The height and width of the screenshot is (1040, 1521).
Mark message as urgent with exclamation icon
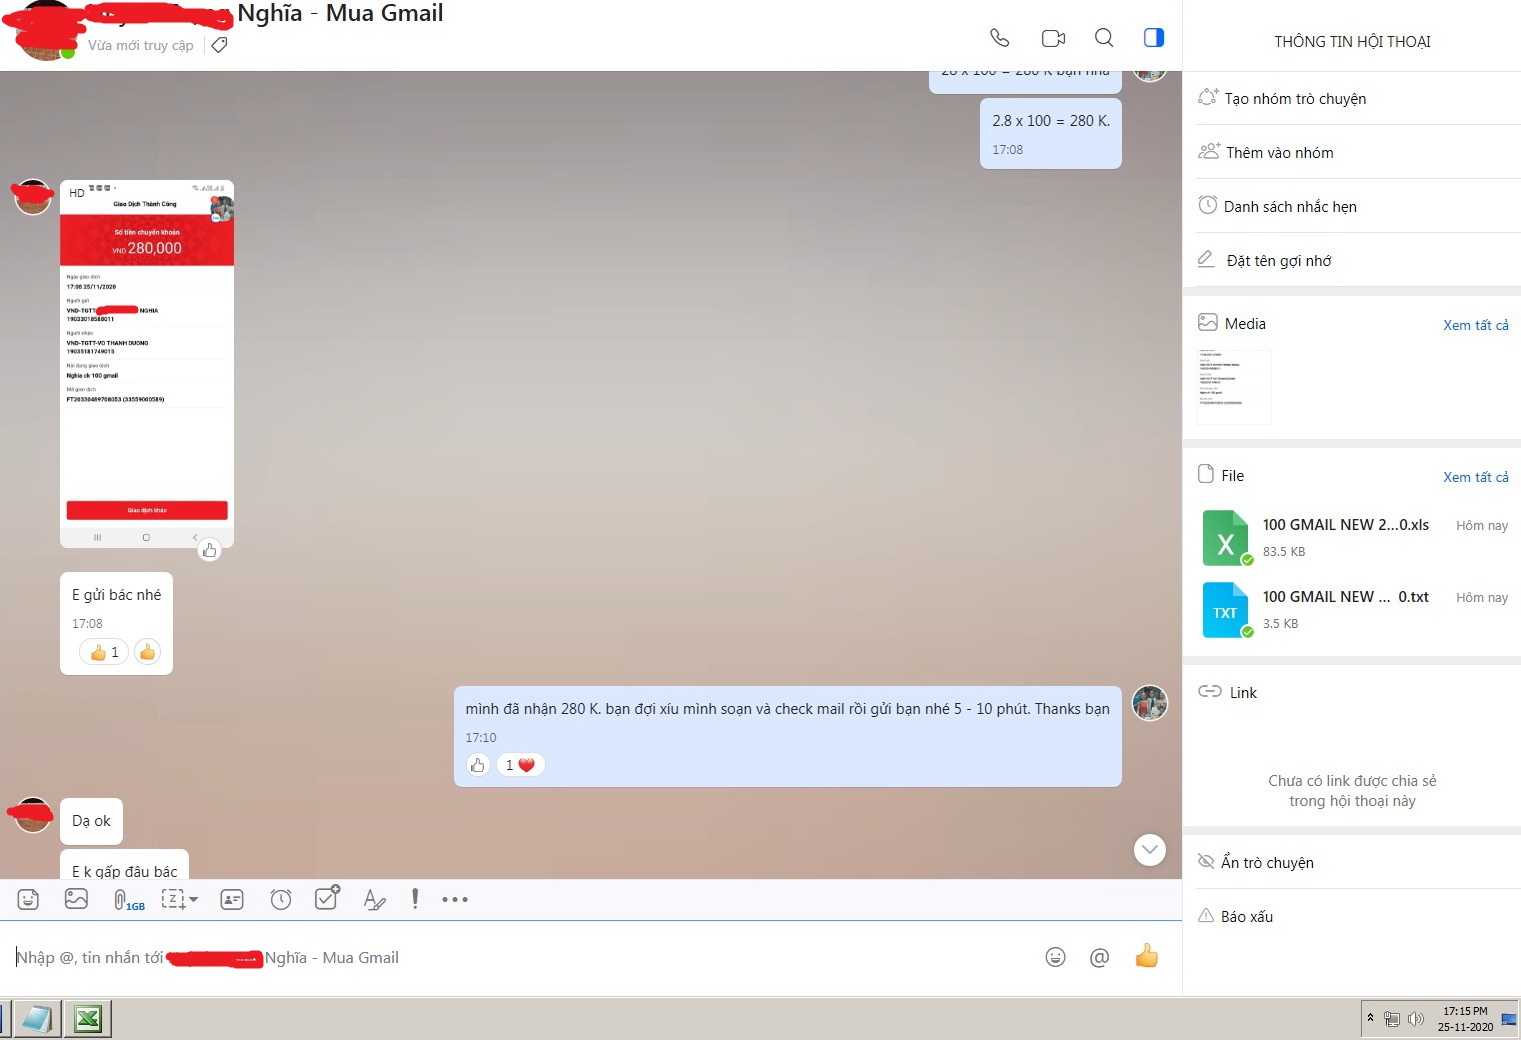(x=415, y=899)
